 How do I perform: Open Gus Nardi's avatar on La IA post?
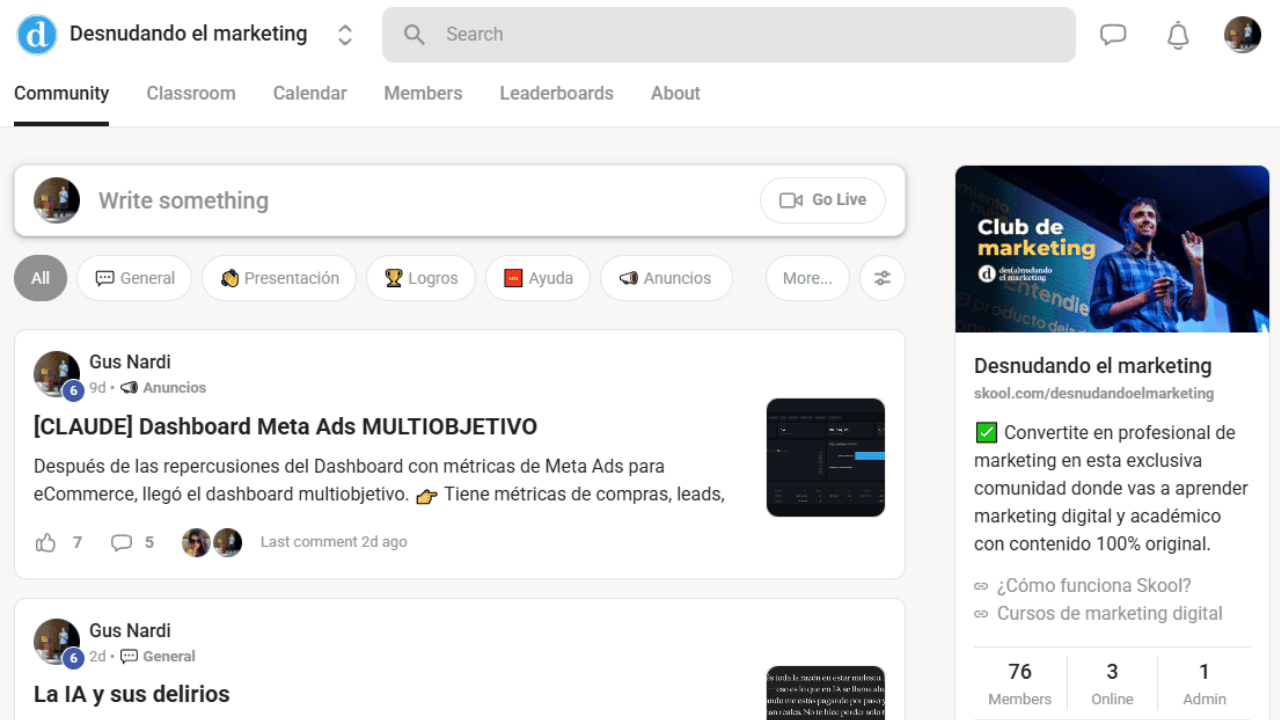tap(57, 643)
